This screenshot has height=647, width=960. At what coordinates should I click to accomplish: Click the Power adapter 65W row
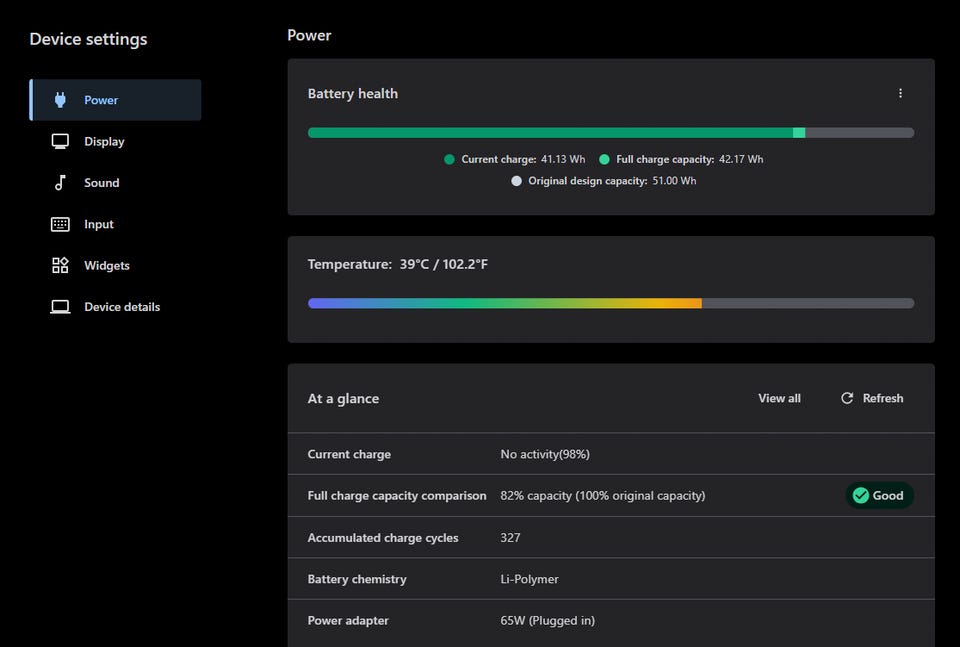610,621
